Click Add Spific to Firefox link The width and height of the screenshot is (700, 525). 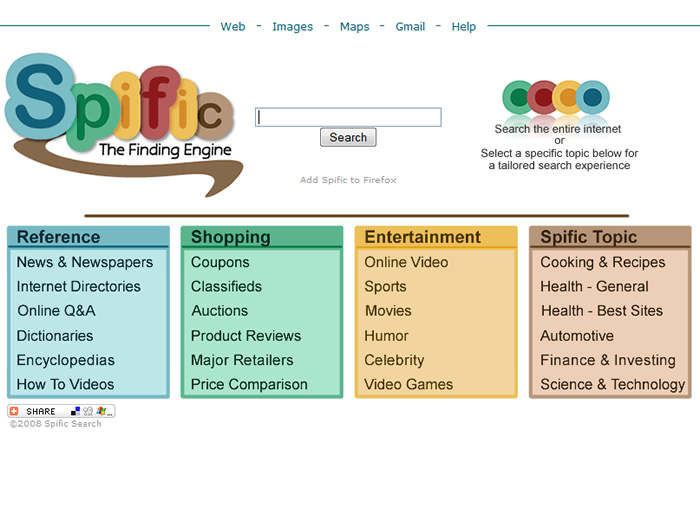[x=348, y=180]
